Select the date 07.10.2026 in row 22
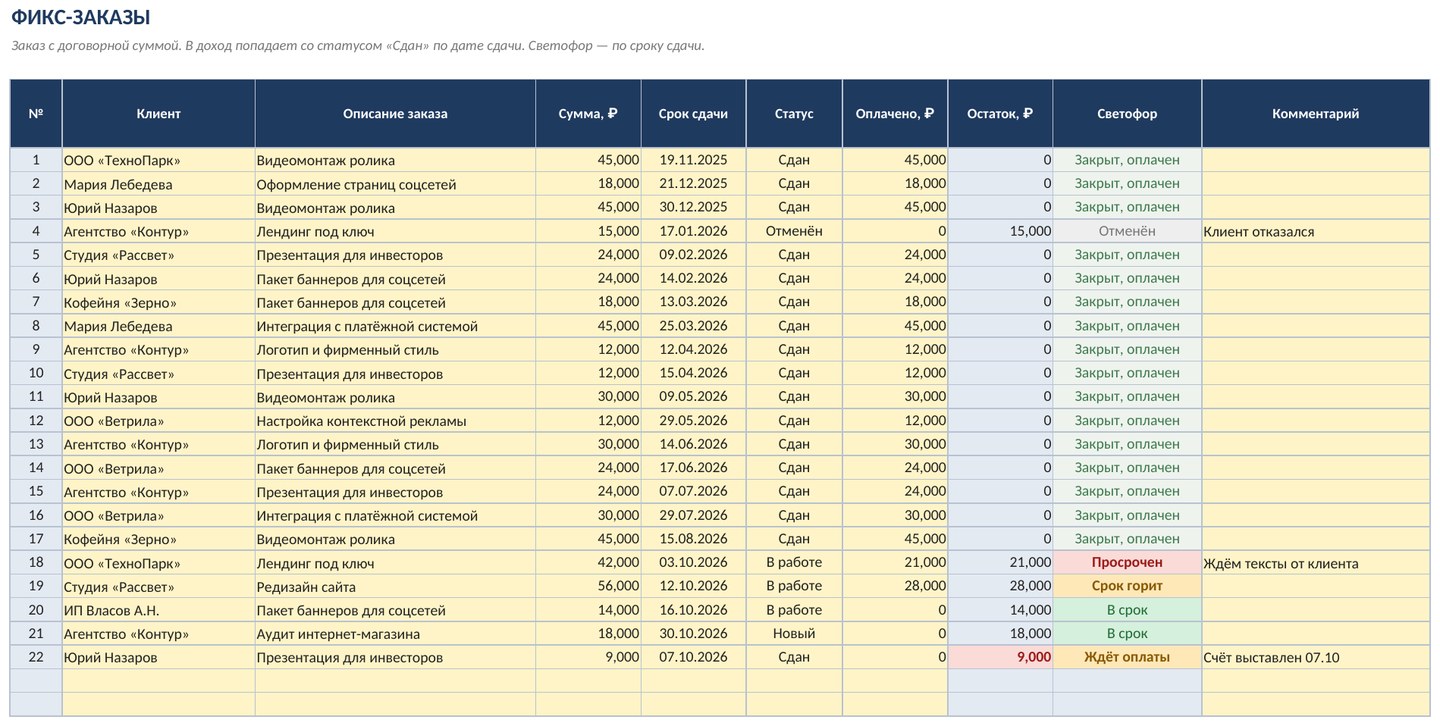Viewport: 1440px width, 726px height. (693, 657)
